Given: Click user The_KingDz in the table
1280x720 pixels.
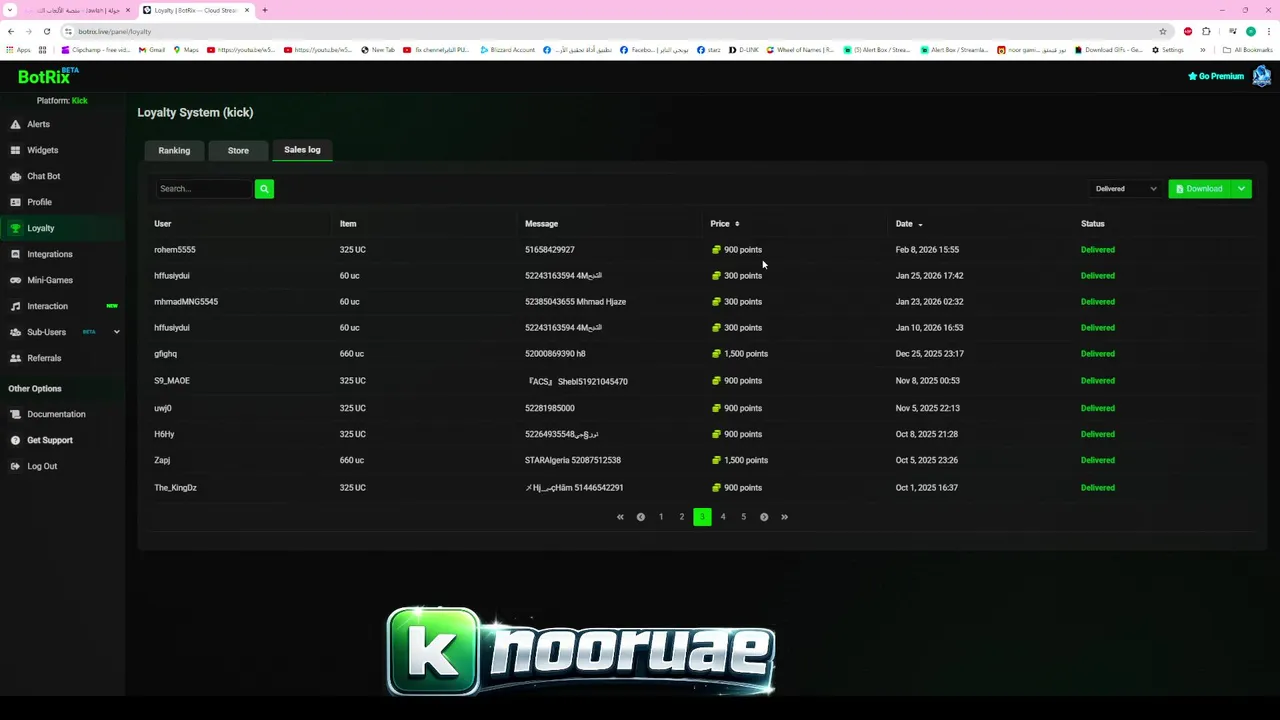Looking at the screenshot, I should [175, 488].
